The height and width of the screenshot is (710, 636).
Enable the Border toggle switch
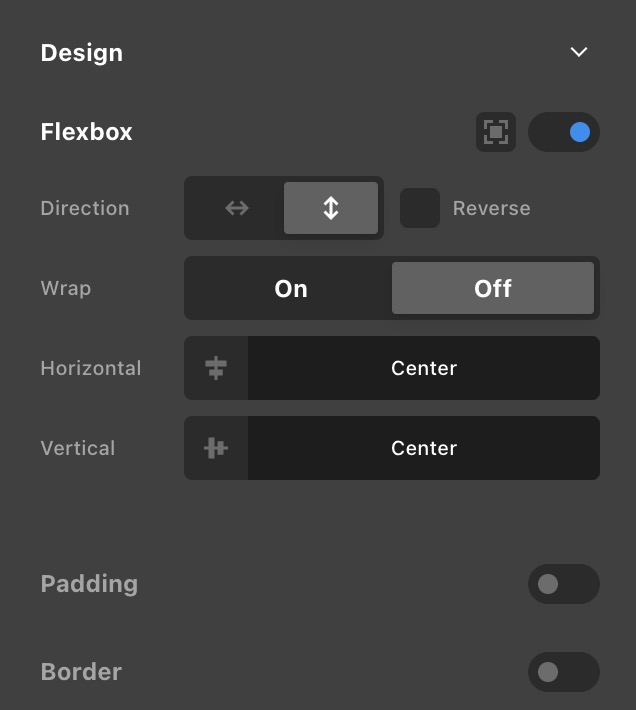[x=564, y=672]
